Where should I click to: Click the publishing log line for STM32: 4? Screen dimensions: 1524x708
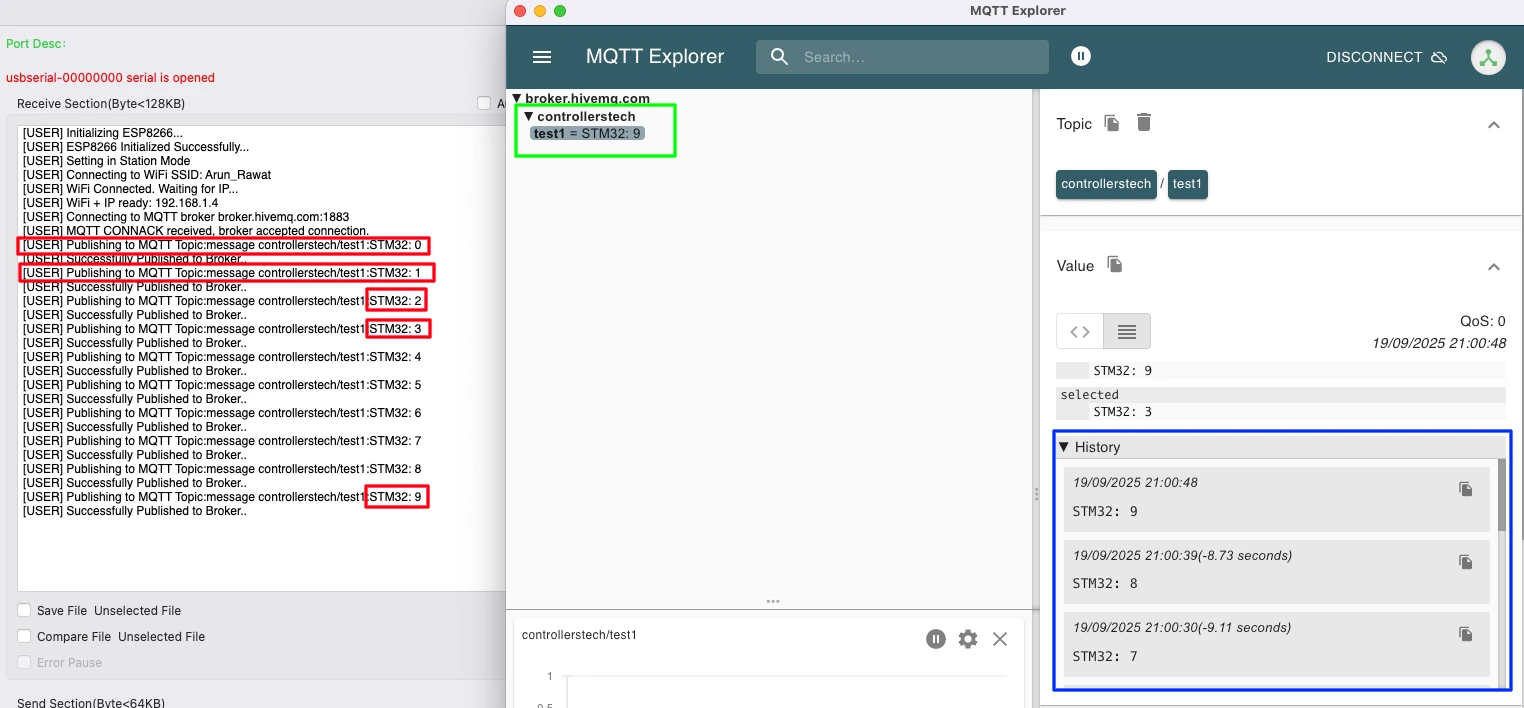click(x=222, y=357)
